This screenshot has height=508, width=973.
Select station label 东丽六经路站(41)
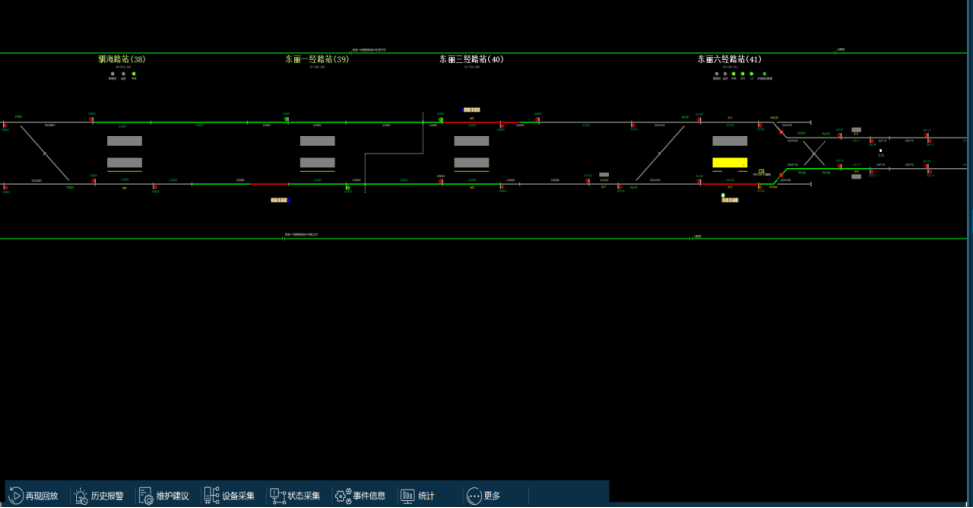[x=729, y=59]
